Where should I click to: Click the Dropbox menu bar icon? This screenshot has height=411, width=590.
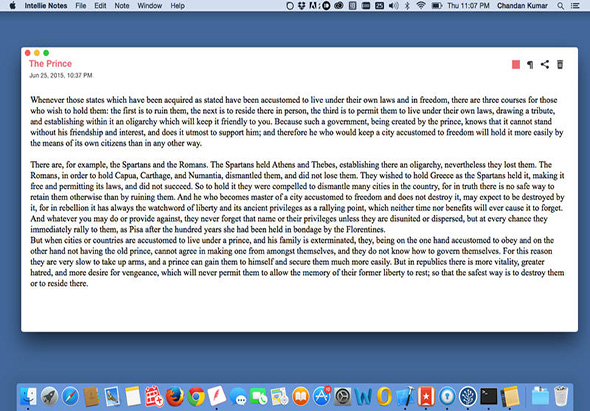[x=301, y=6]
